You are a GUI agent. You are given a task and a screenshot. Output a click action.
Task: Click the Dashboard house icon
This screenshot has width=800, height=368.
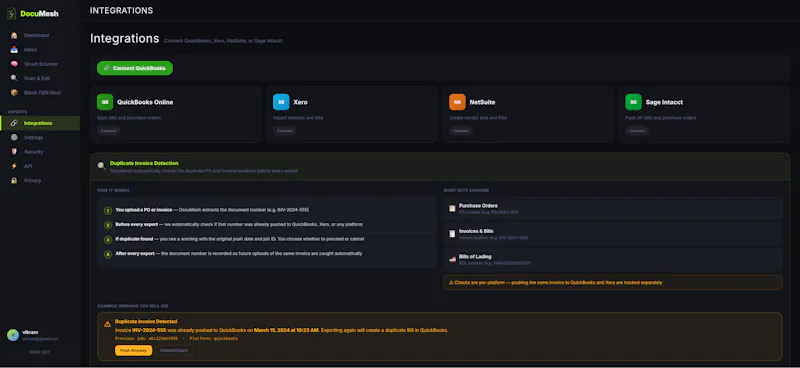coord(14,35)
